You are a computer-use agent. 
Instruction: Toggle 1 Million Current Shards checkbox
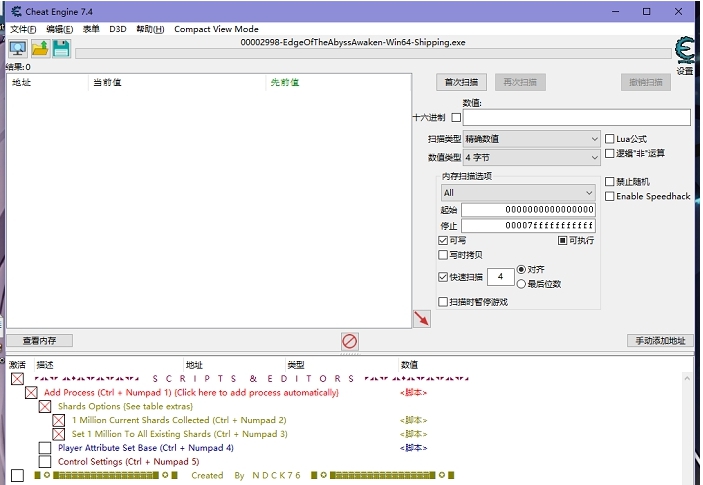(x=58, y=420)
